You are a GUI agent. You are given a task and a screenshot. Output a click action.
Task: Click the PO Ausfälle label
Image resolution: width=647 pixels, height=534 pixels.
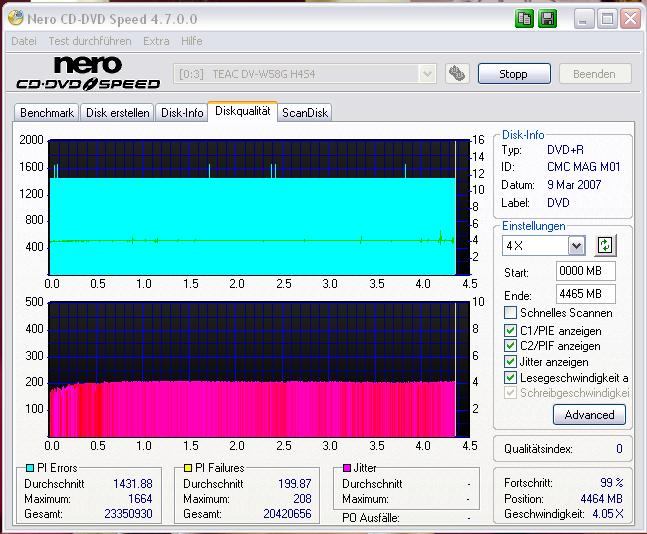click(371, 518)
